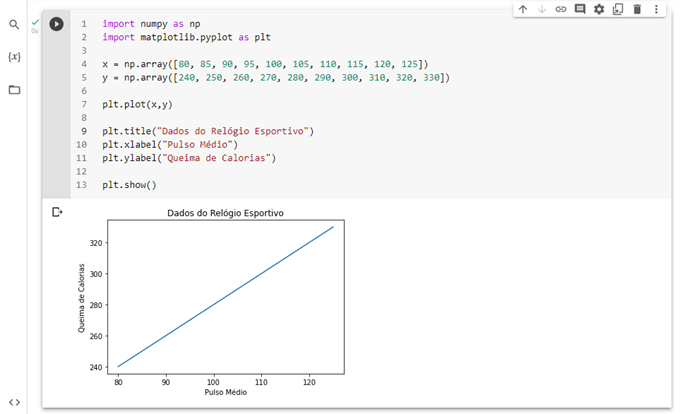Image resolution: width=680 pixels, height=414 pixels.
Task: Open the Files folder panel
Action: coord(14,90)
